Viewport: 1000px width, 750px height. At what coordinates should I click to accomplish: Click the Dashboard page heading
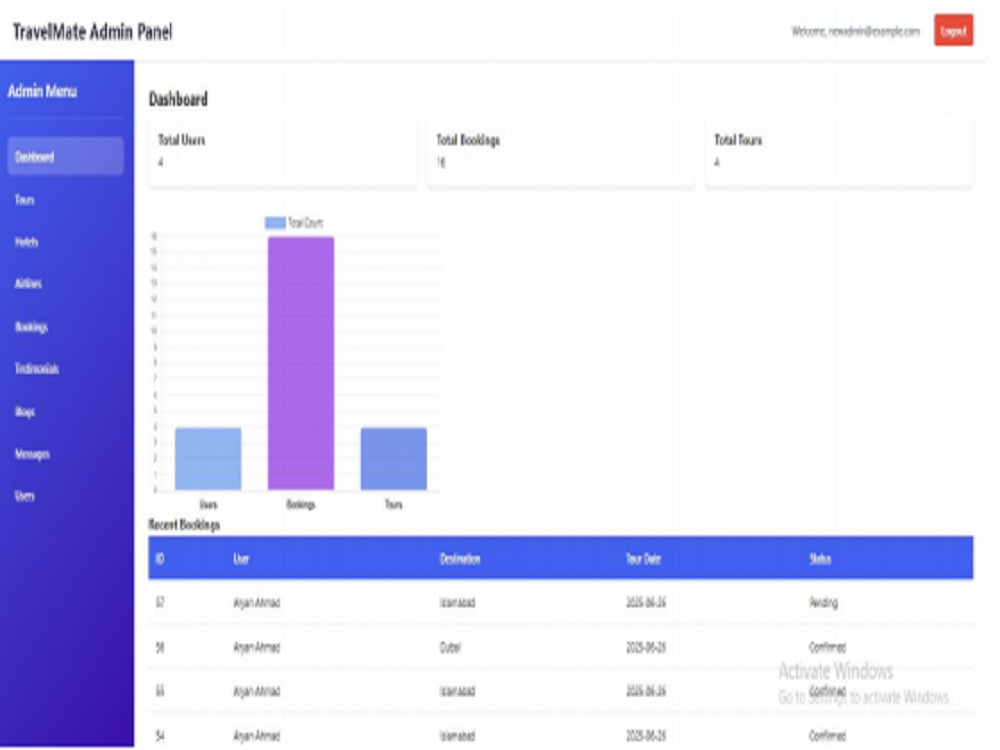[x=178, y=99]
